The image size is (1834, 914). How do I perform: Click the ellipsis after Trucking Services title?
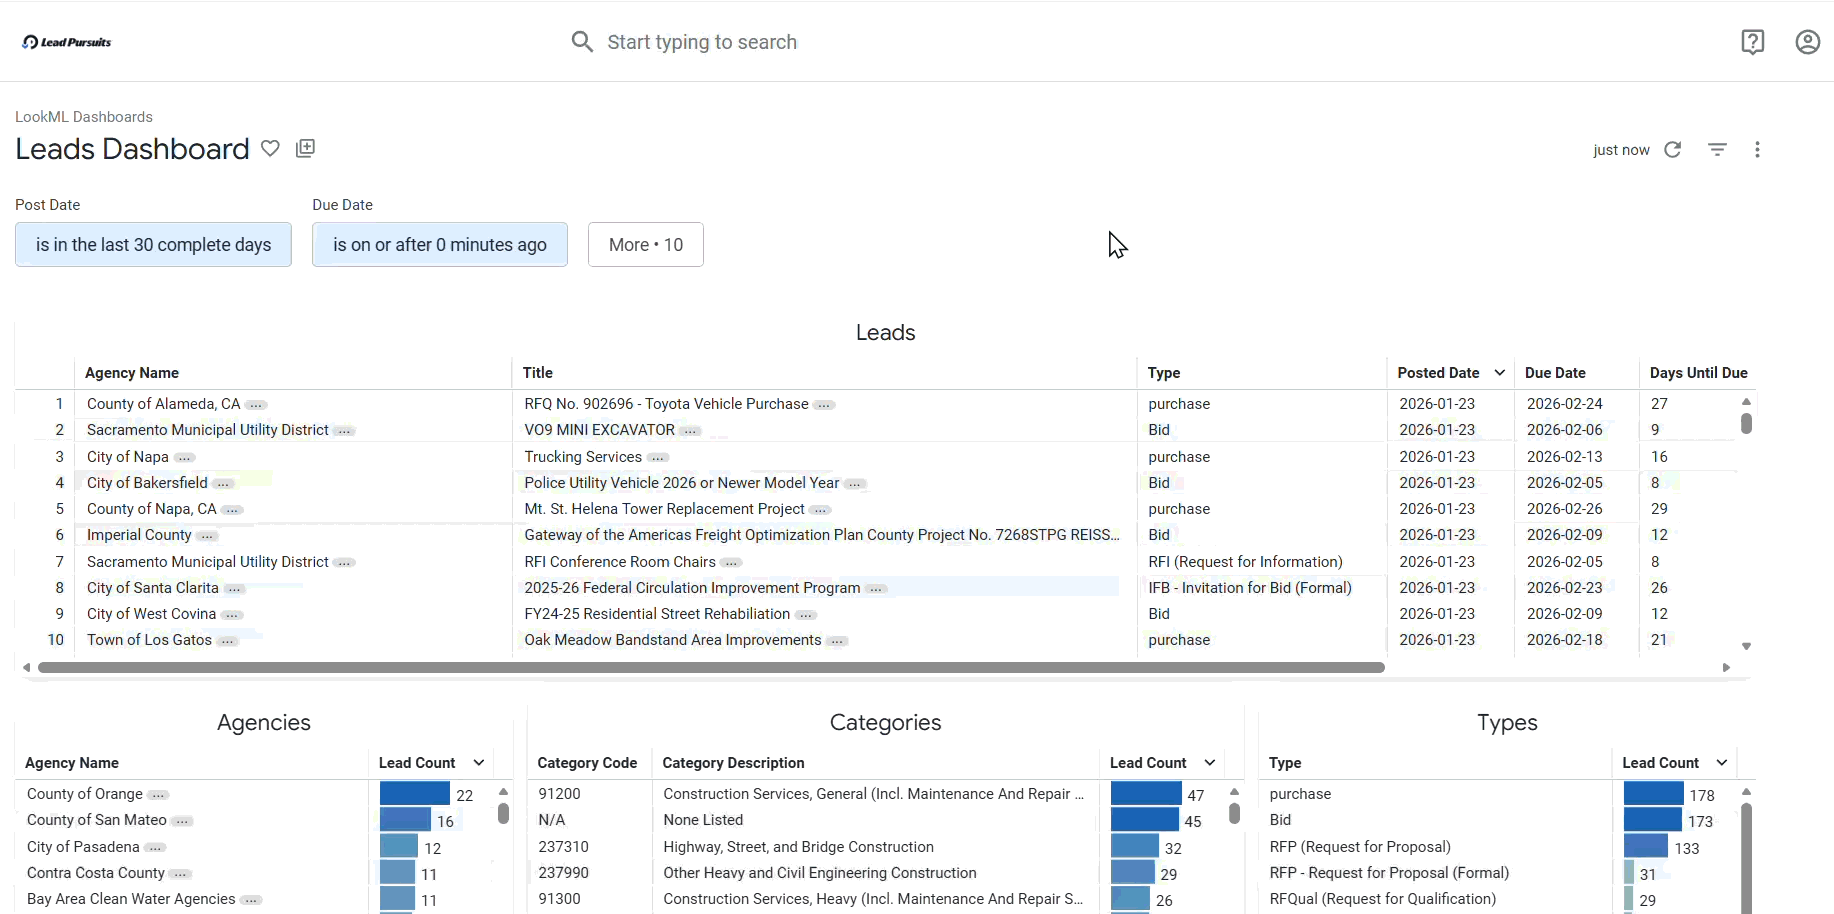click(x=658, y=458)
